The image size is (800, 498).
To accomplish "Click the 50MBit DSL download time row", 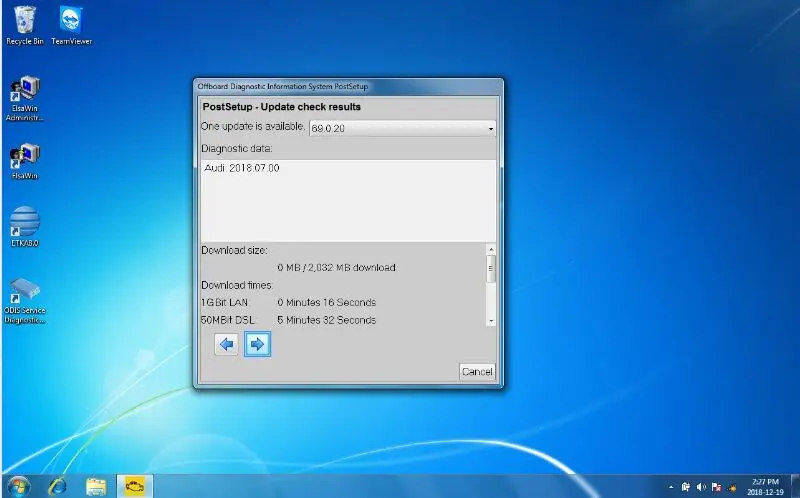I will 289,320.
